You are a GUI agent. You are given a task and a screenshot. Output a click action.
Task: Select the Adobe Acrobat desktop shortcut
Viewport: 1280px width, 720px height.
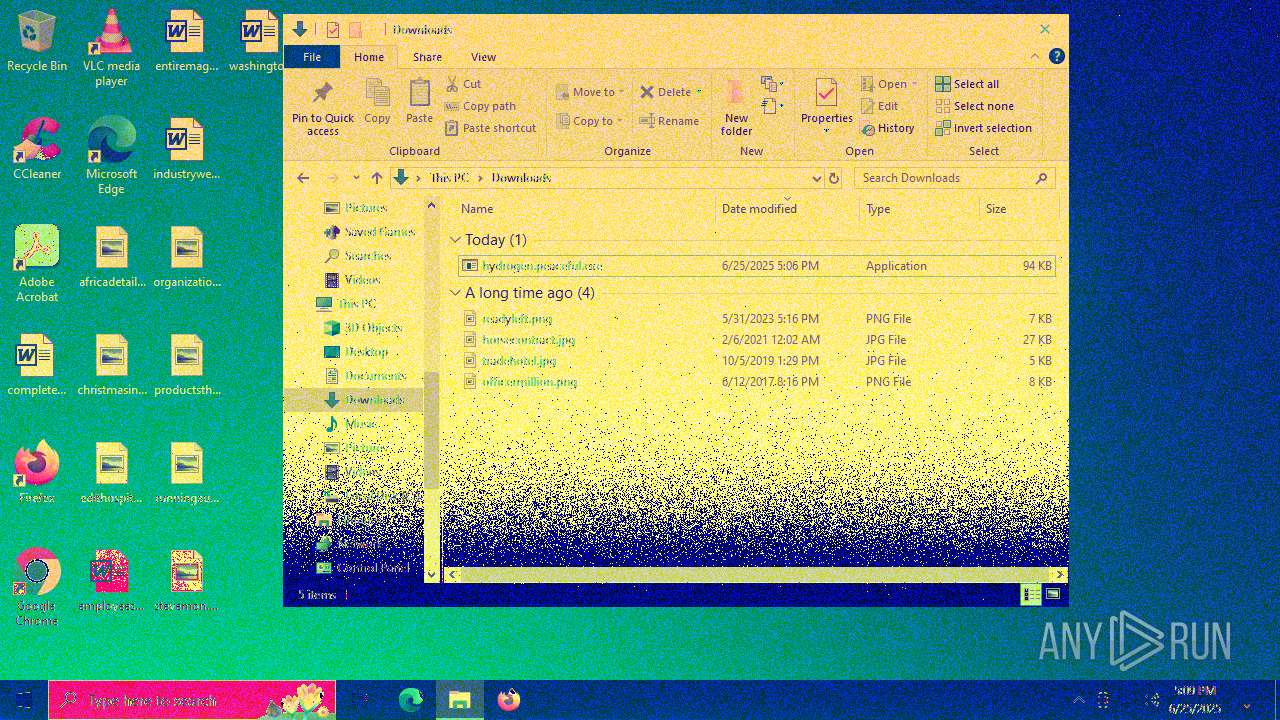[x=37, y=263]
